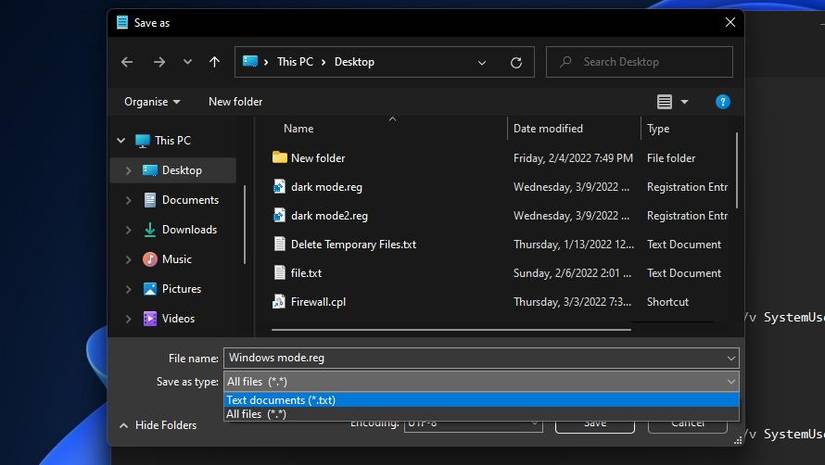Click the file list horizontal scrollbar
825x465 pixels.
pos(451,330)
